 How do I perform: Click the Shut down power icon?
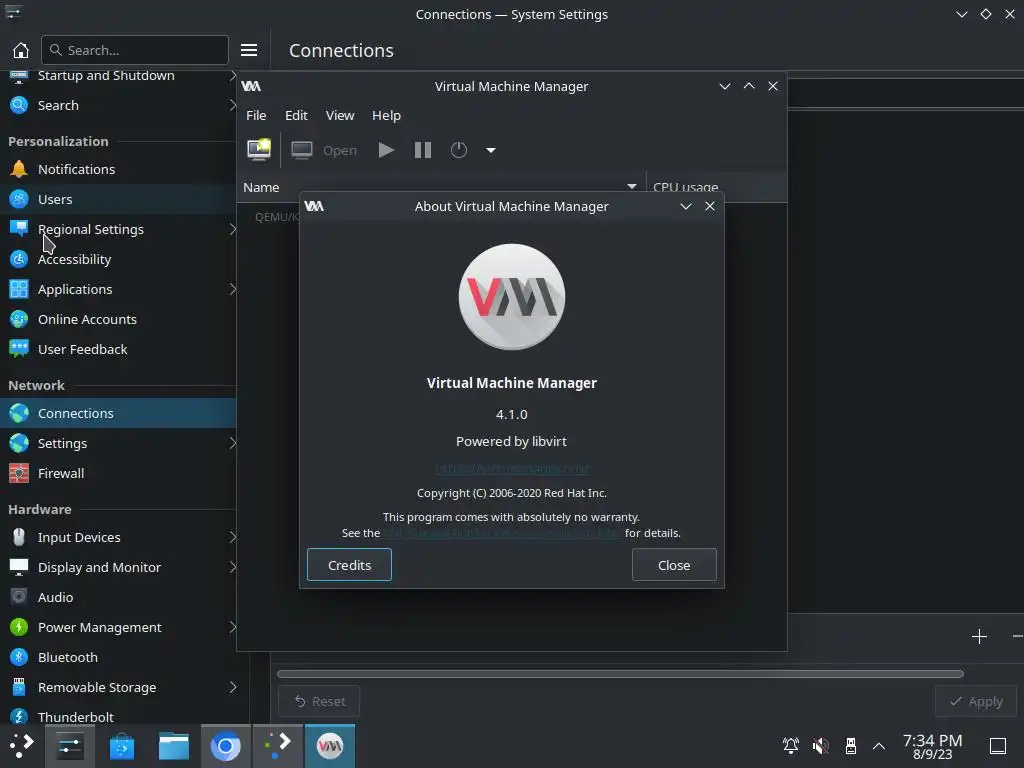pos(459,150)
